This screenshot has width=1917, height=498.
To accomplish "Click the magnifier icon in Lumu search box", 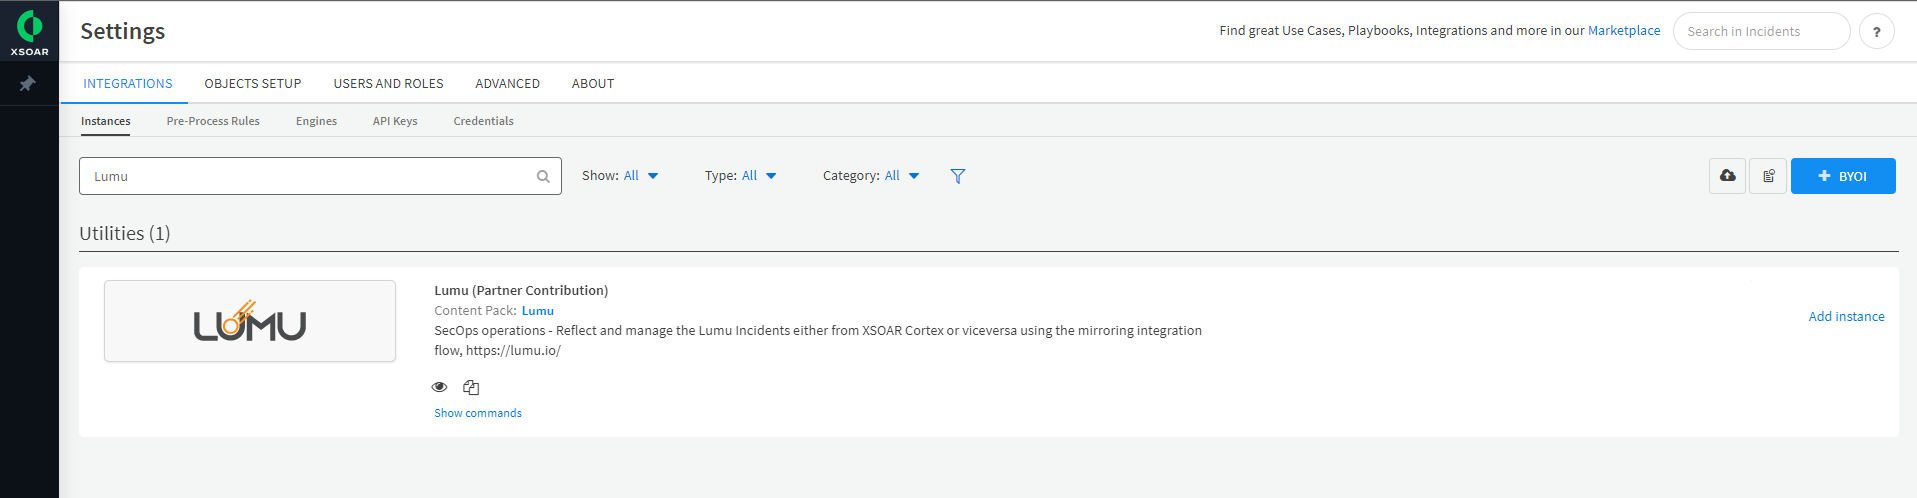I will 543,177.
